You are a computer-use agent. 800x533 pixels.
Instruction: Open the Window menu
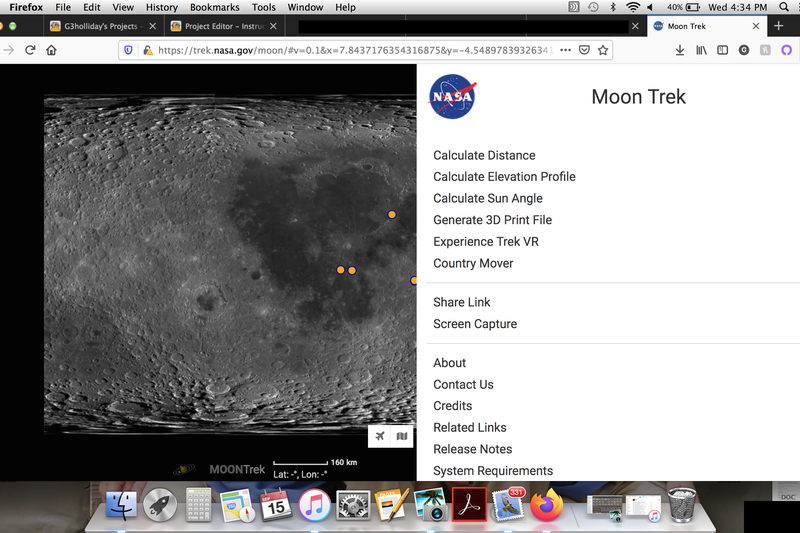point(305,7)
